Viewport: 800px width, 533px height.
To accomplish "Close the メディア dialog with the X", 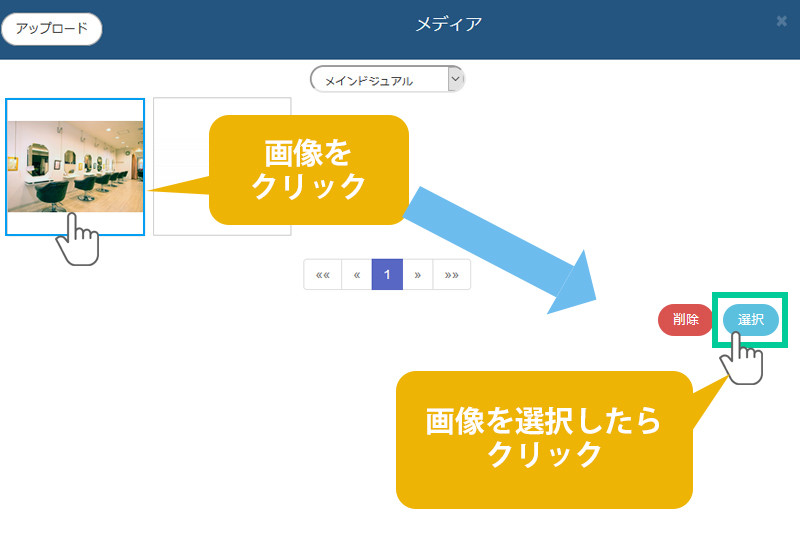I will pos(781,21).
